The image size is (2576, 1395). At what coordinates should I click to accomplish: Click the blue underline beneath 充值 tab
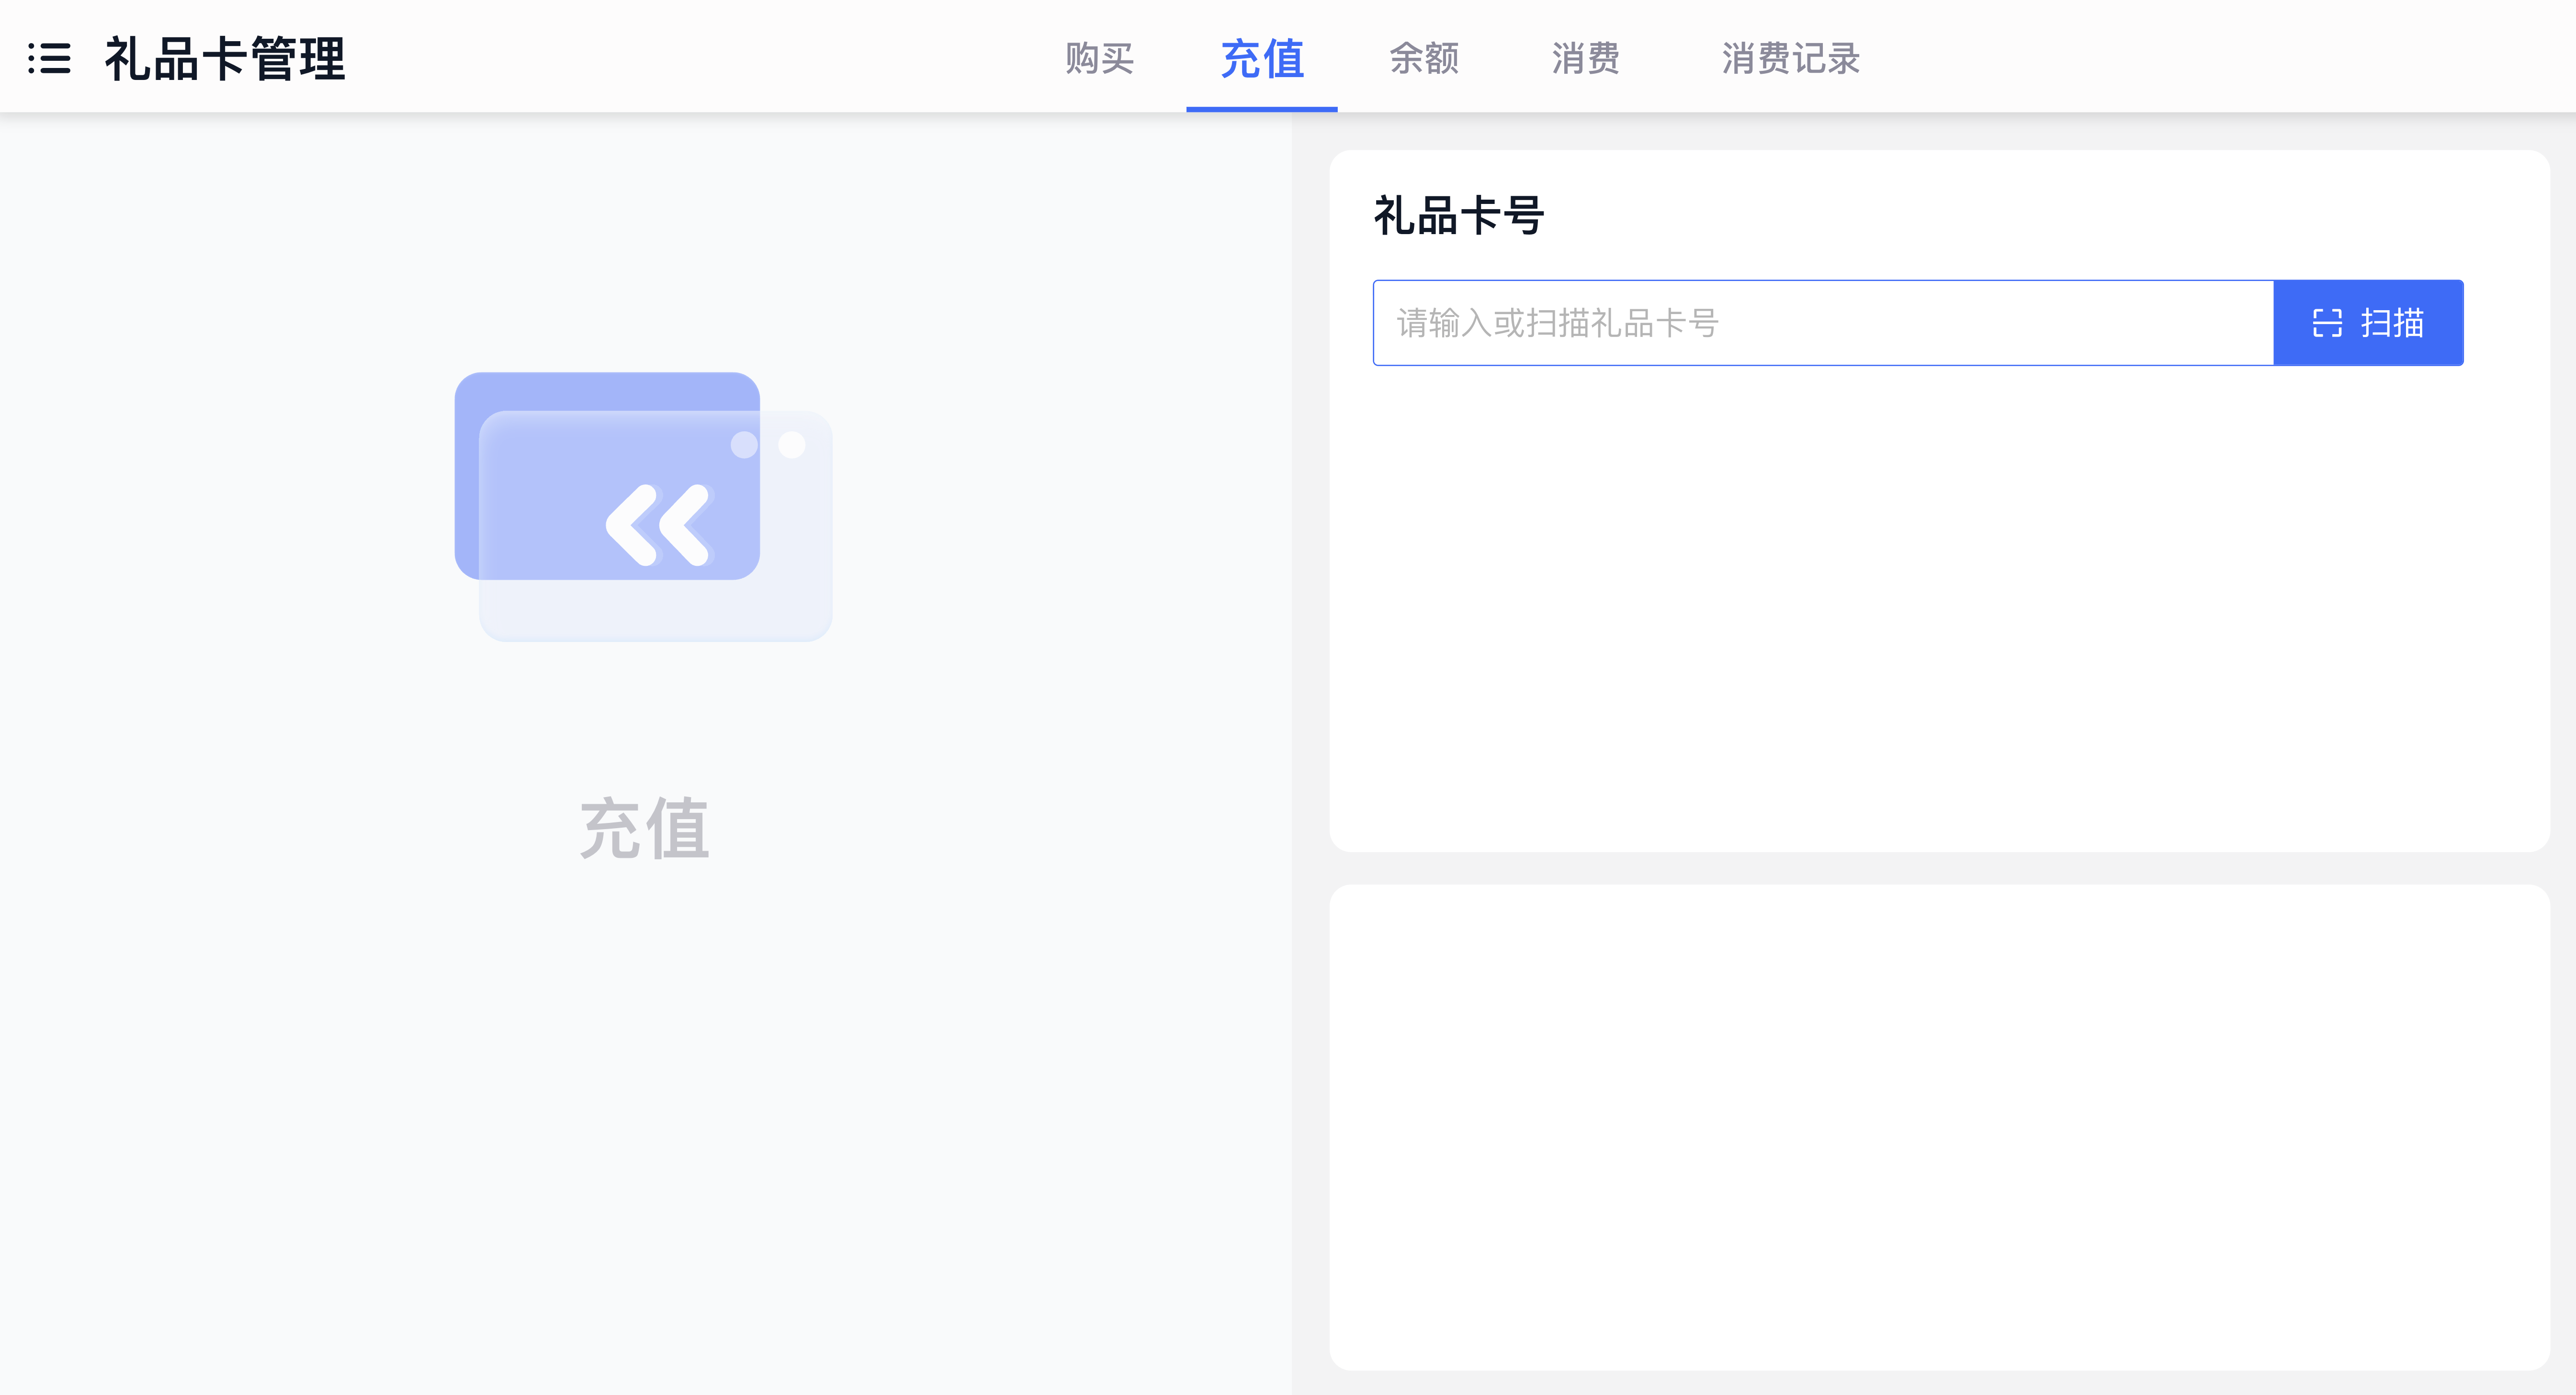(1262, 108)
